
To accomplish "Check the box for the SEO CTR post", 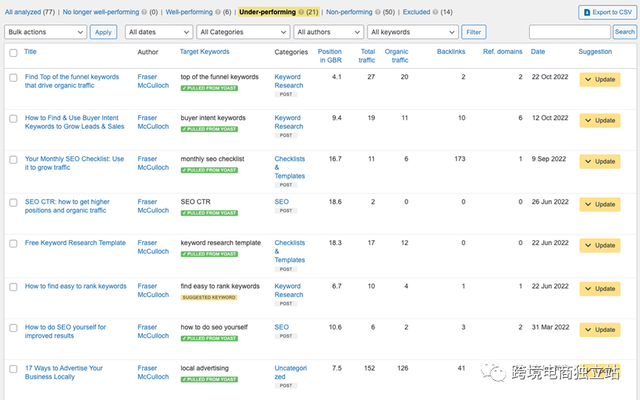I will coord(13,203).
